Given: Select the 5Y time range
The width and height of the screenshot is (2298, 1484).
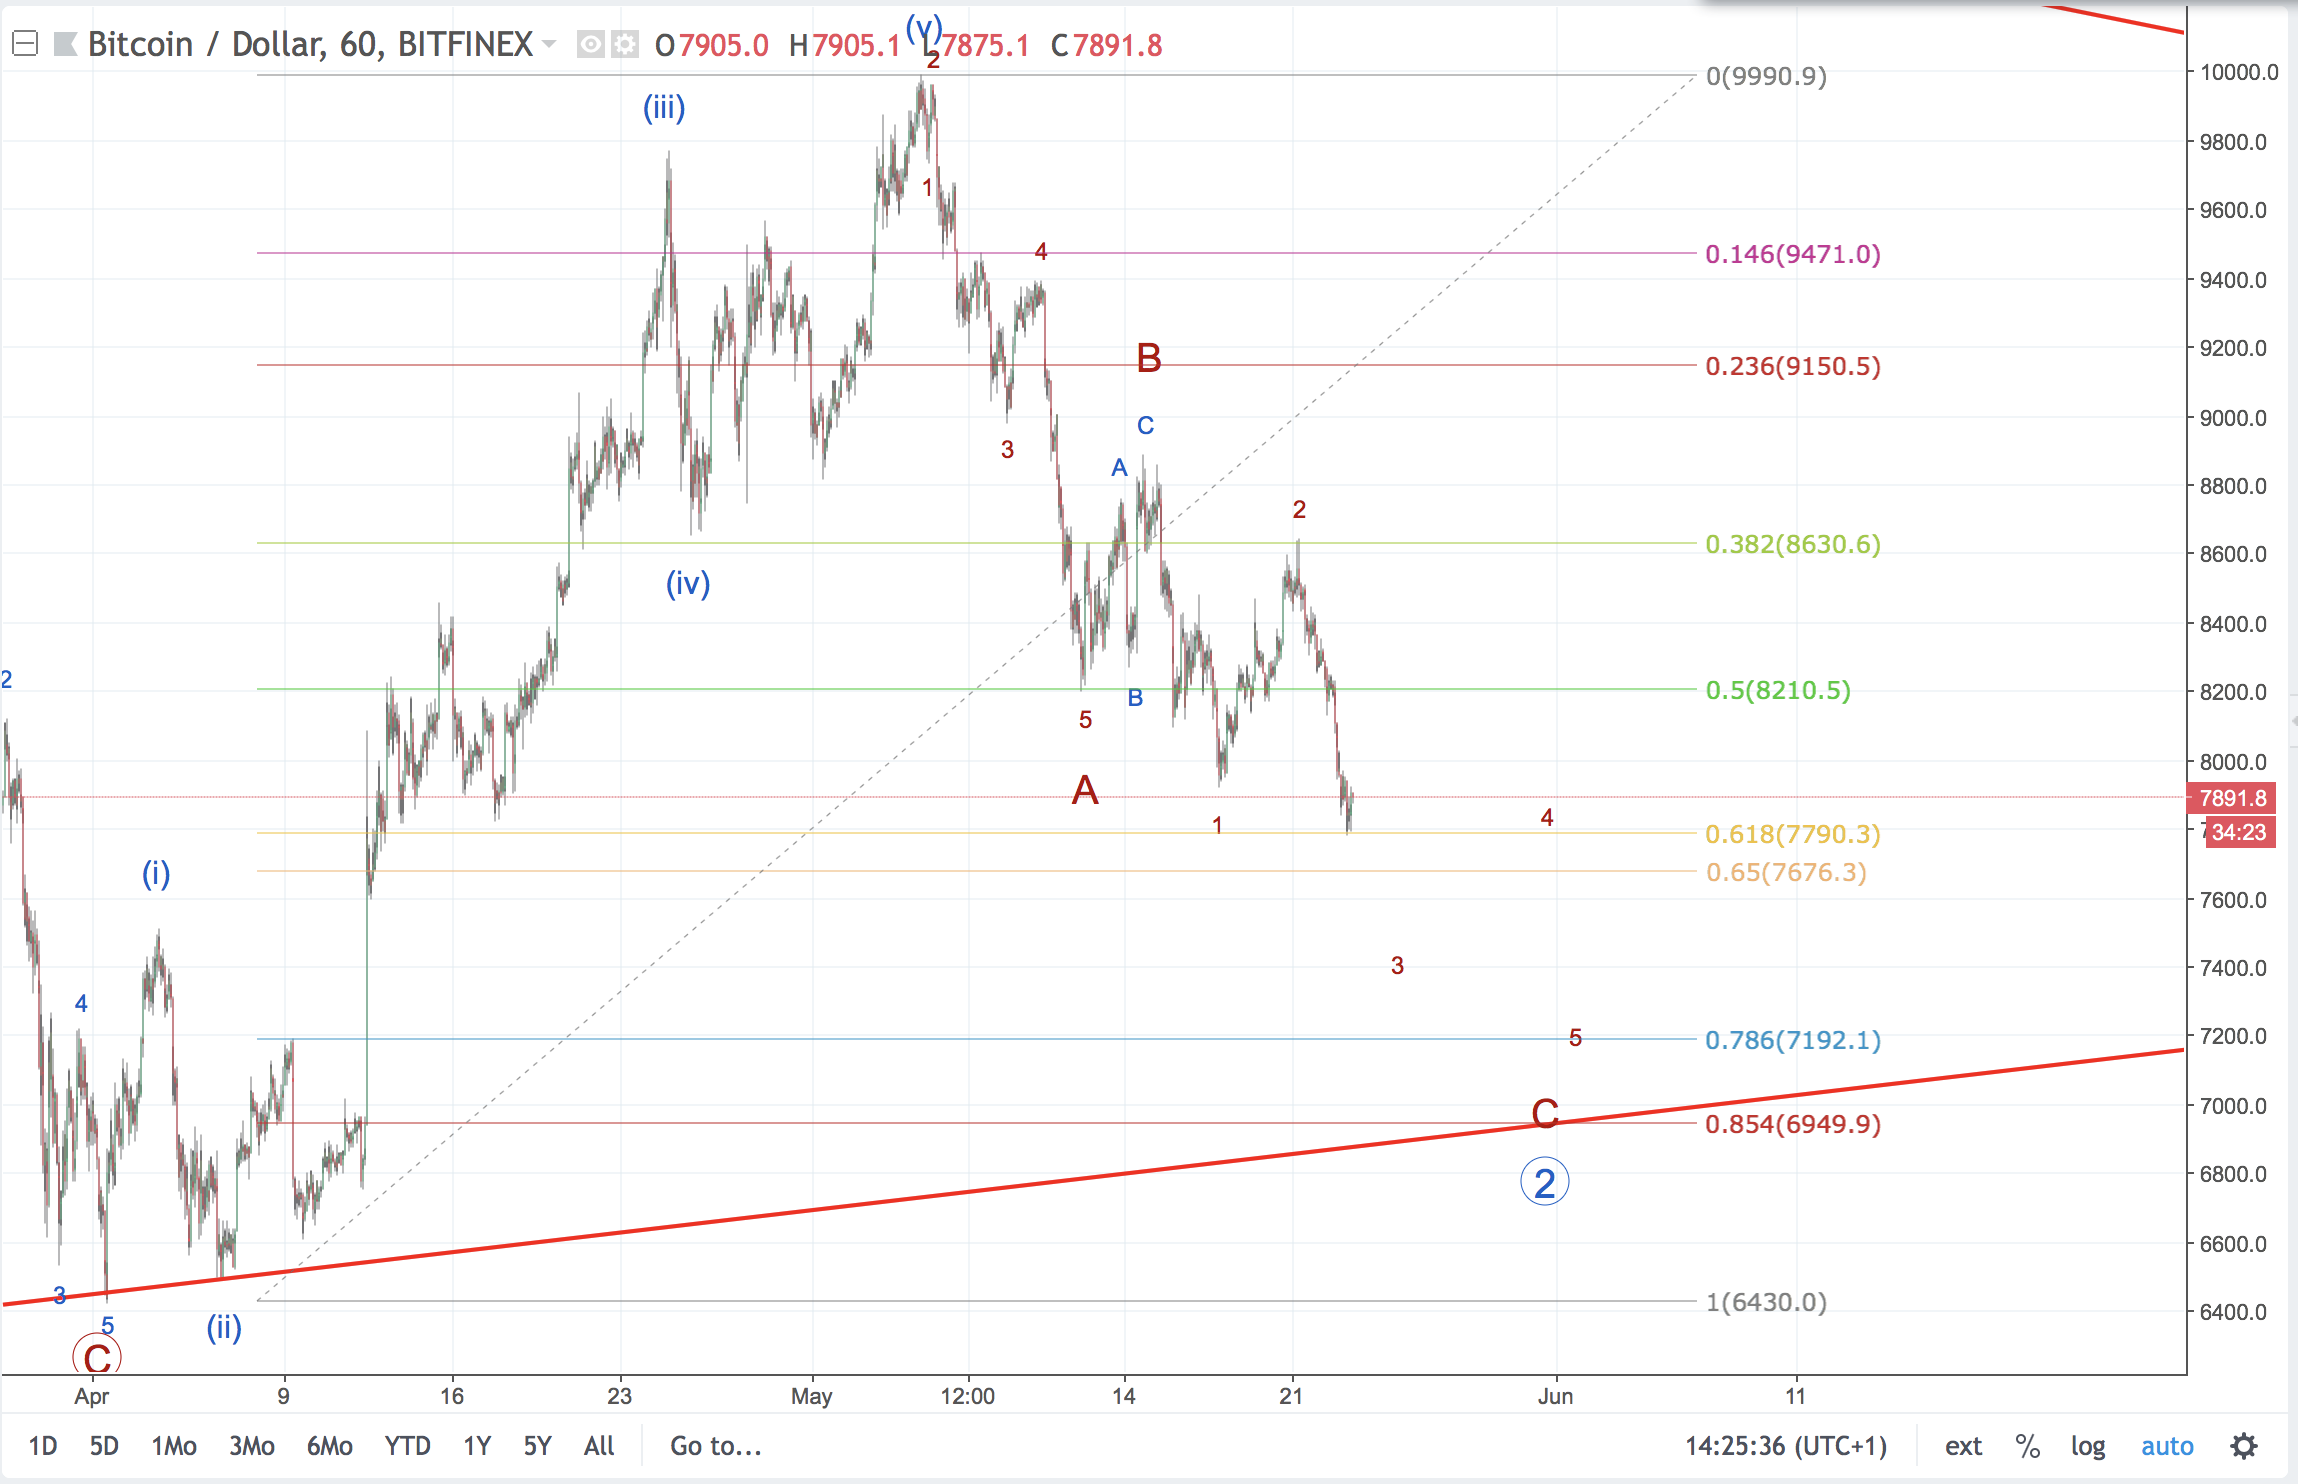Looking at the screenshot, I should (538, 1446).
